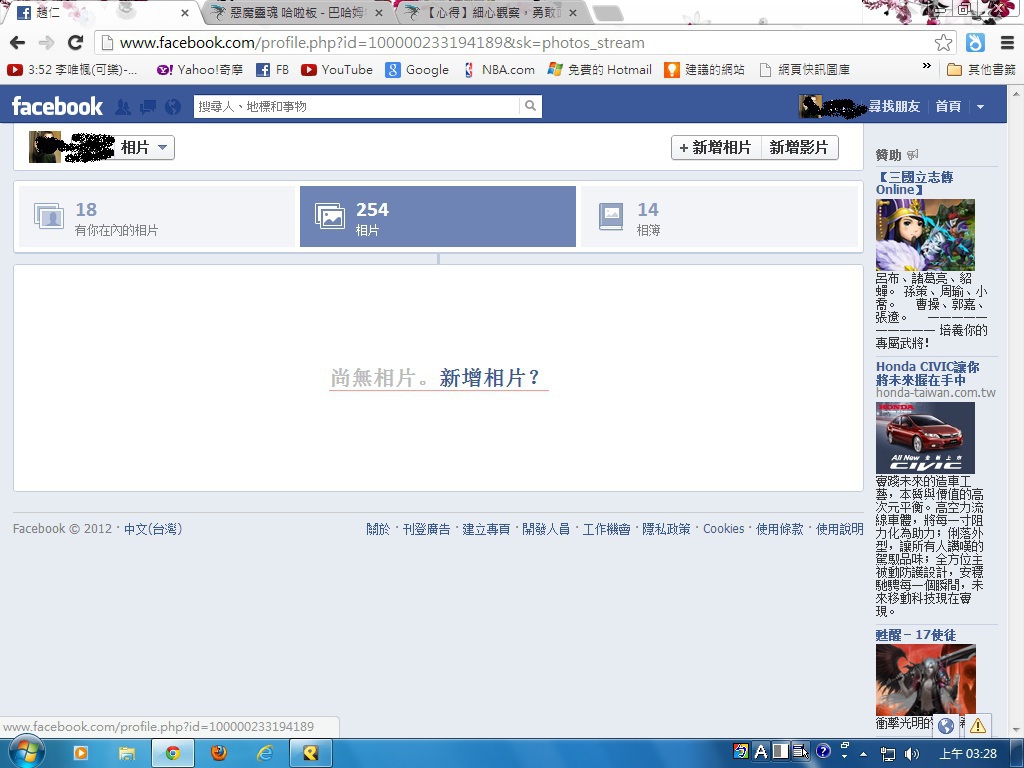The image size is (1024, 768).
Task: Click the browser forward arrow
Action: point(46,43)
